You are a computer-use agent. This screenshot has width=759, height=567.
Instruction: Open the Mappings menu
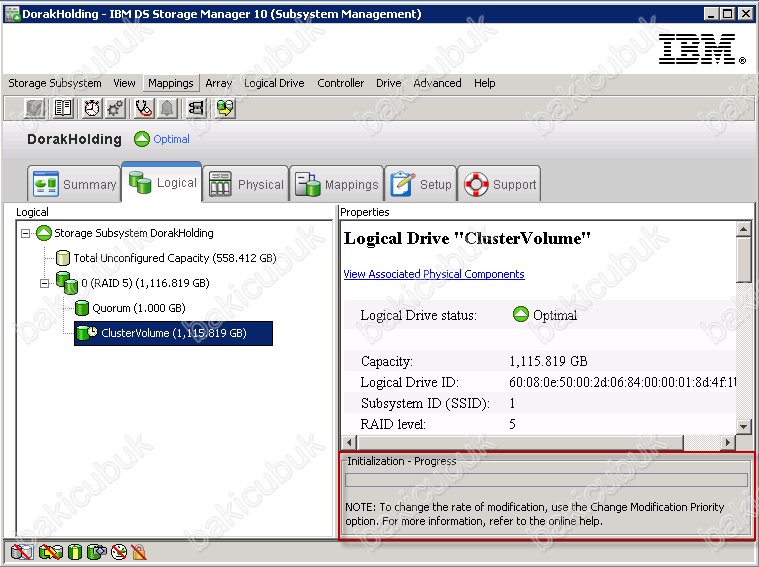pyautogui.click(x=171, y=83)
